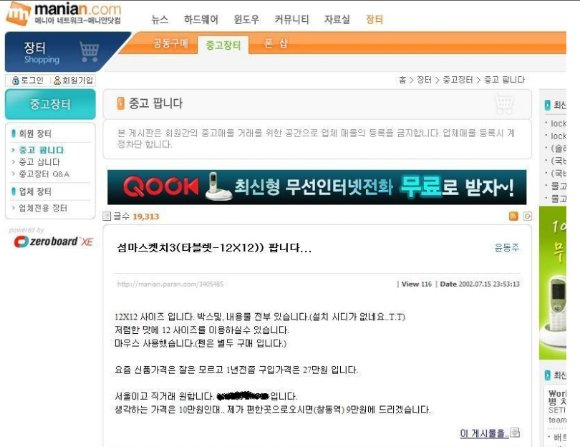Click the 회원가입 link
The height and width of the screenshot is (447, 580).
(73, 80)
